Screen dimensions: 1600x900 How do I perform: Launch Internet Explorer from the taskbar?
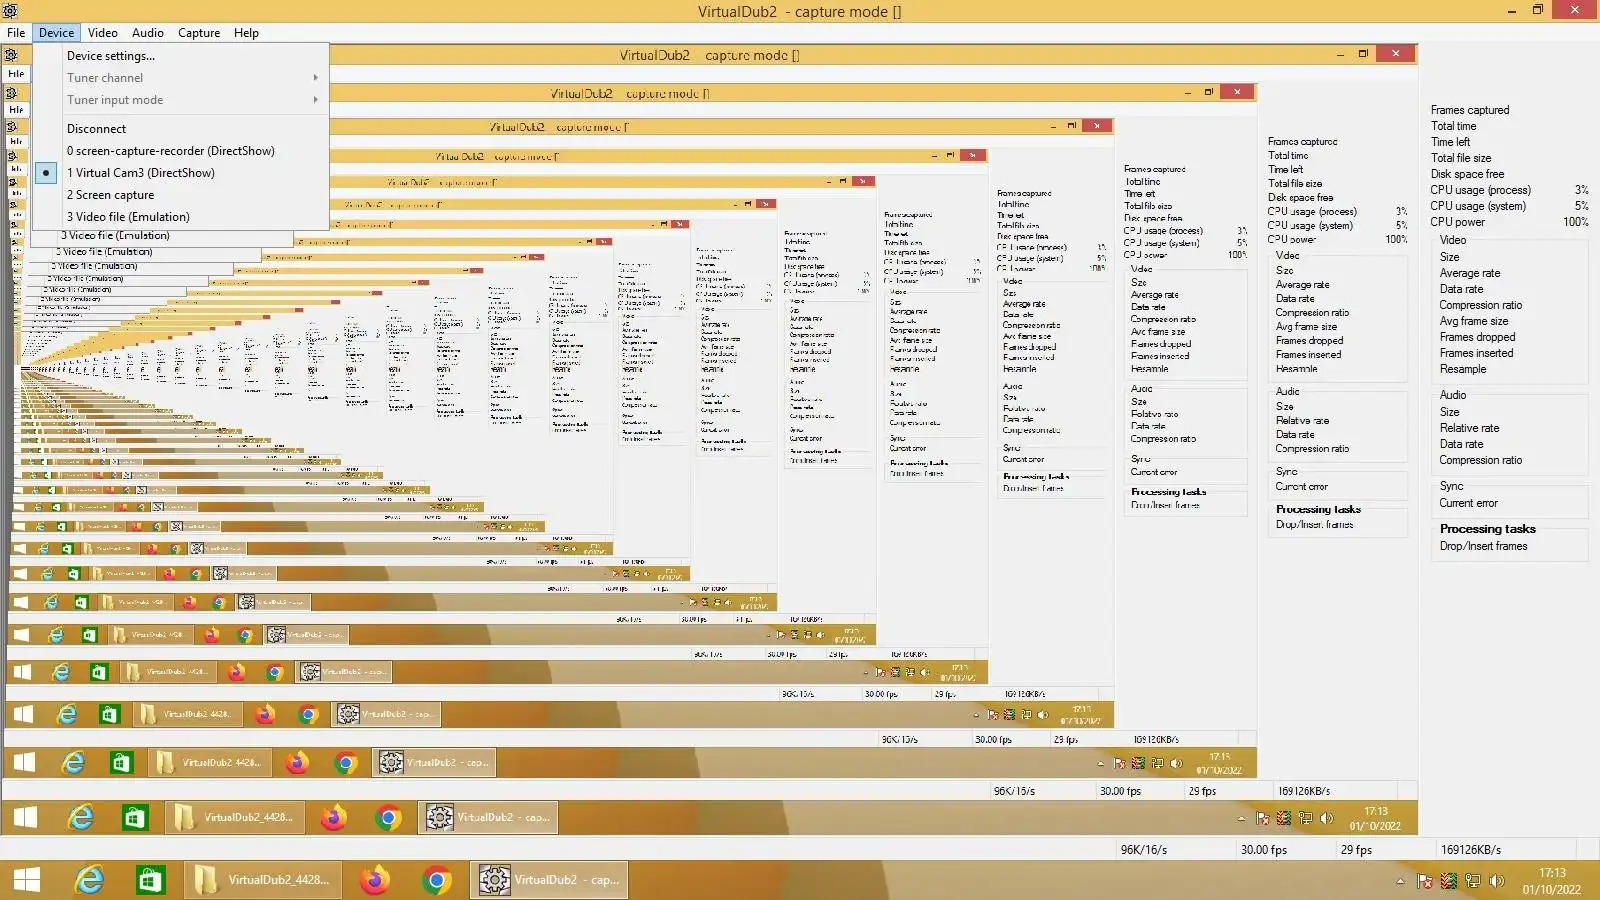[x=90, y=880]
